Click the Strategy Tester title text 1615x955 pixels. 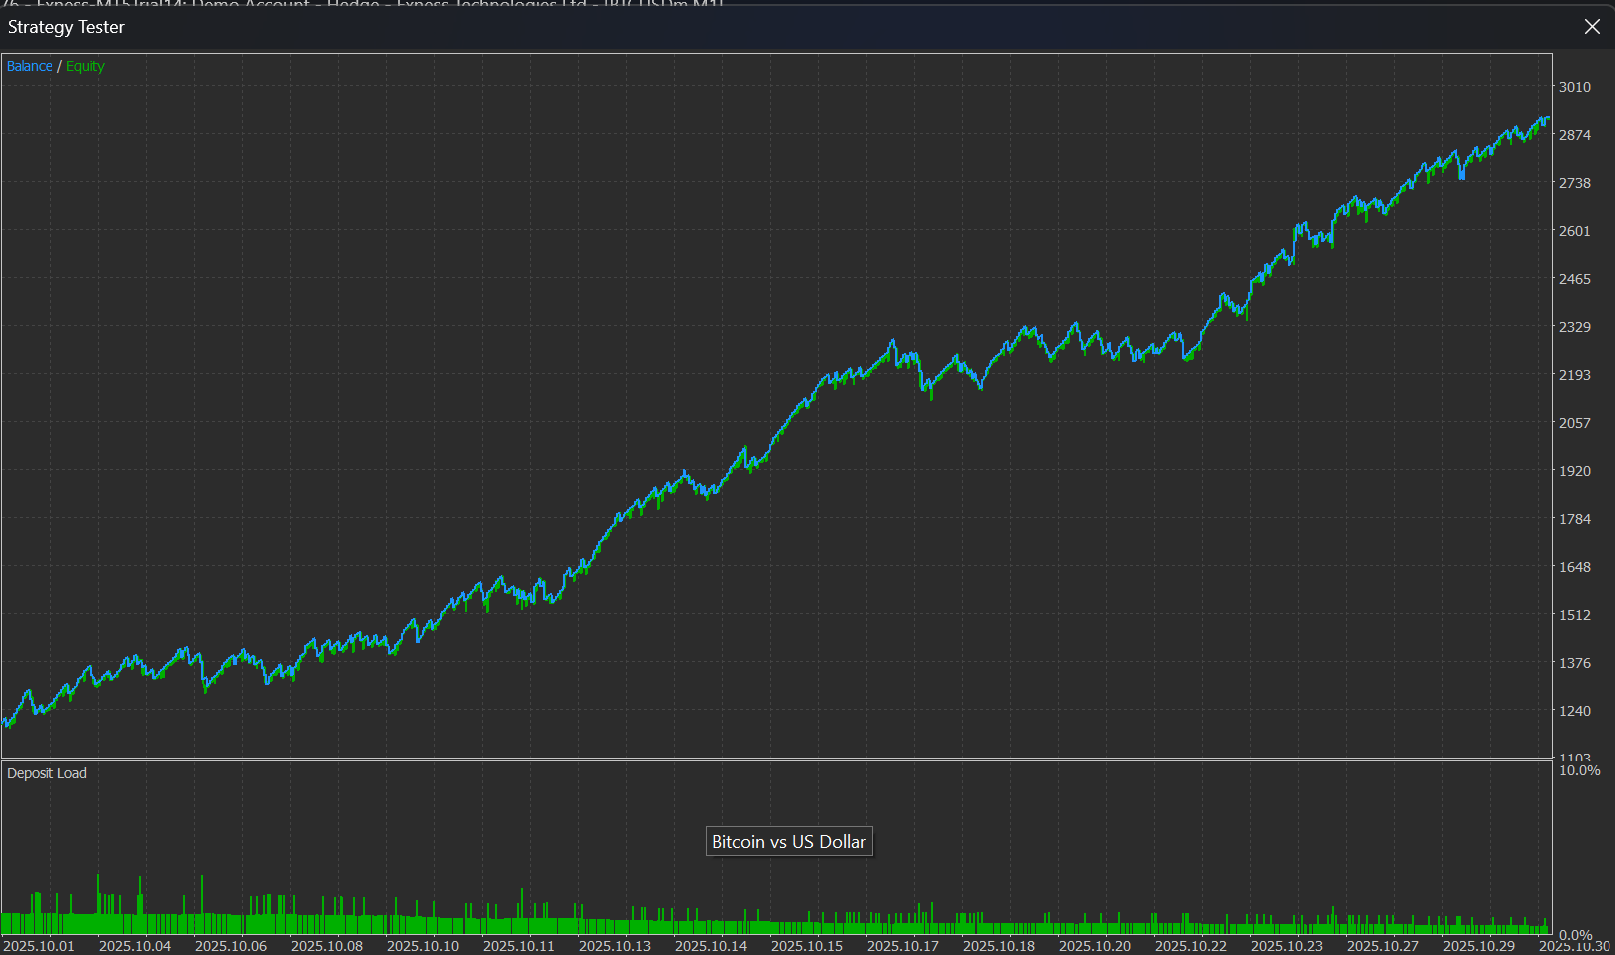click(x=66, y=27)
